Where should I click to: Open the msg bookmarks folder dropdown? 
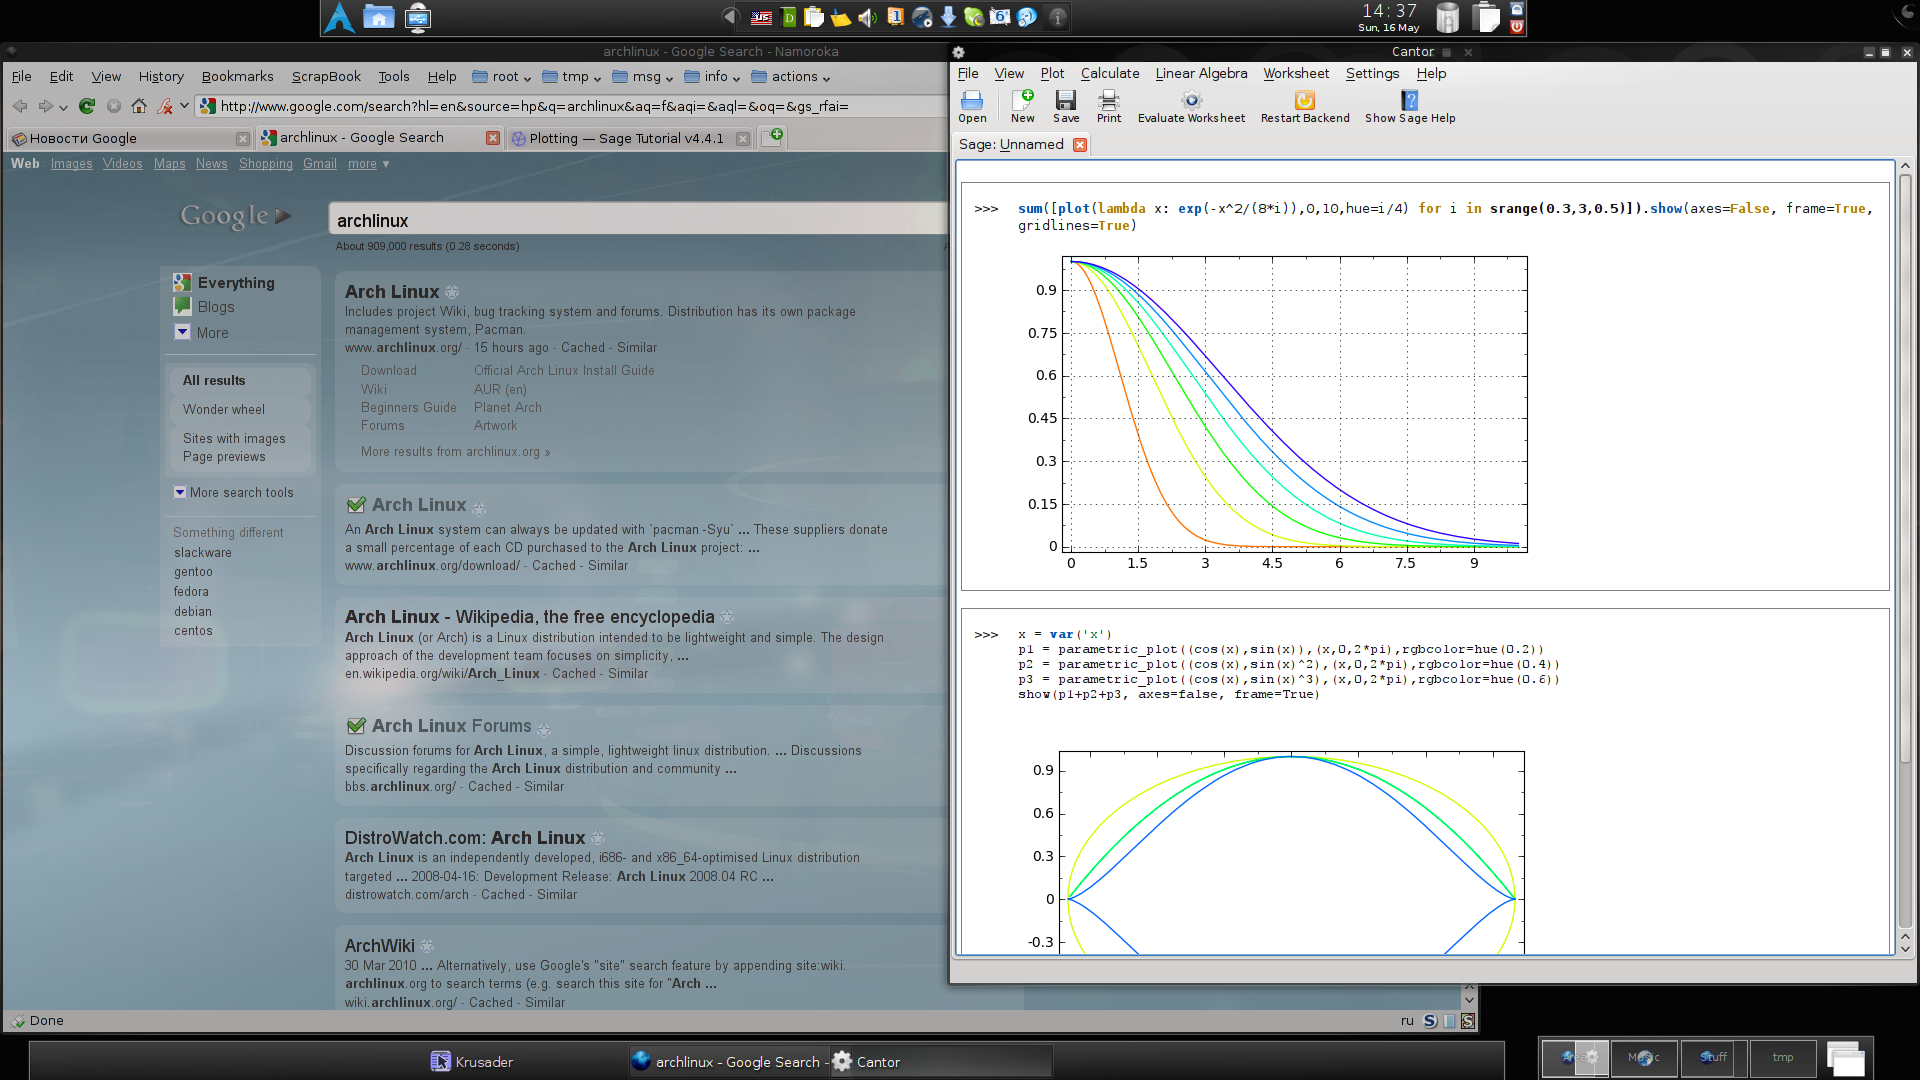coord(642,77)
